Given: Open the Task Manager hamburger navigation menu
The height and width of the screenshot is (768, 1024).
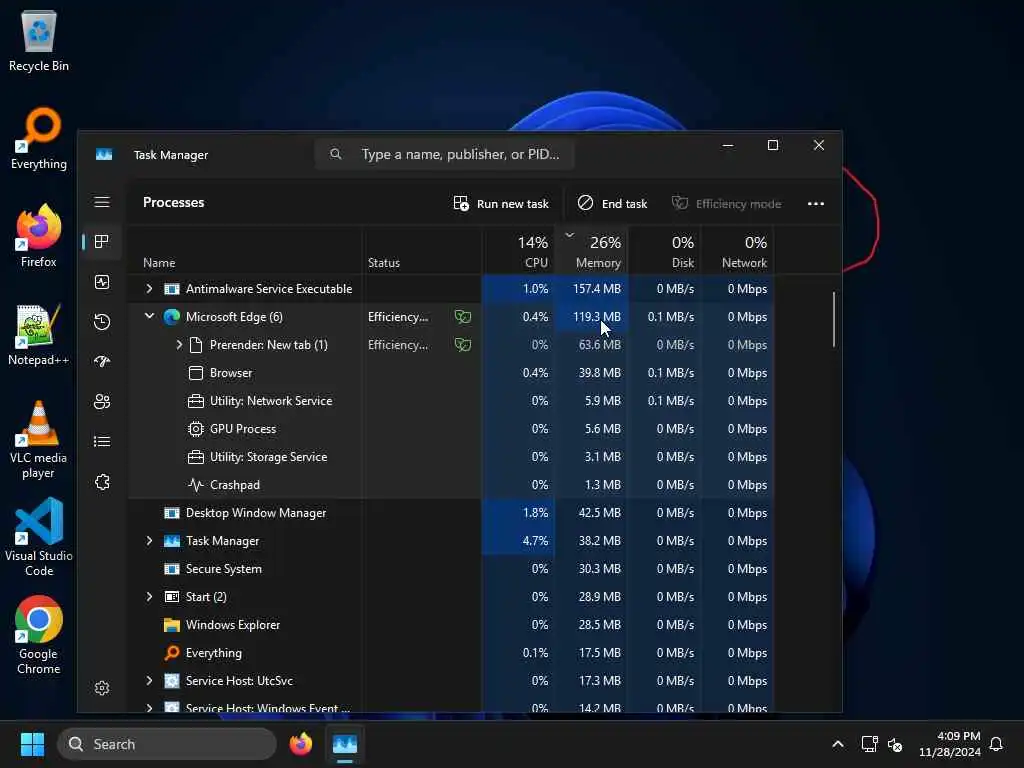Looking at the screenshot, I should (x=102, y=202).
